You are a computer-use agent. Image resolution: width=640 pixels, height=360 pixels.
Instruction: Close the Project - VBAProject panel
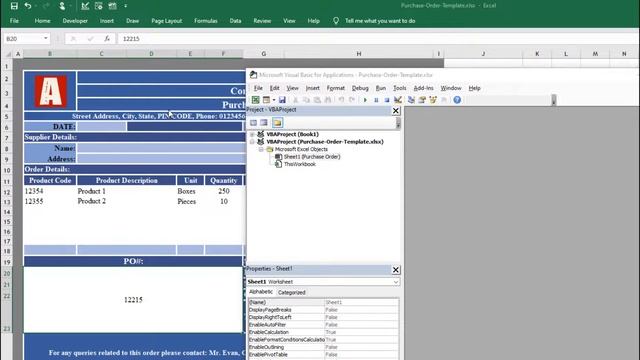(396, 111)
